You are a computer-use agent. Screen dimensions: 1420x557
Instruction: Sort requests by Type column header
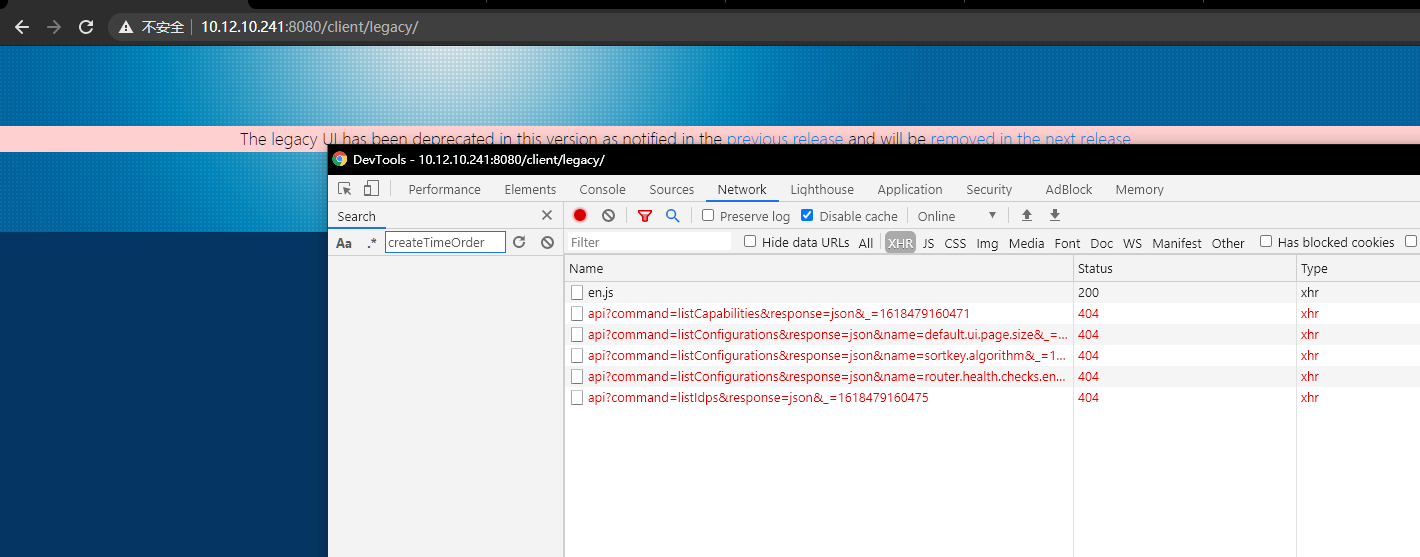(1358, 268)
